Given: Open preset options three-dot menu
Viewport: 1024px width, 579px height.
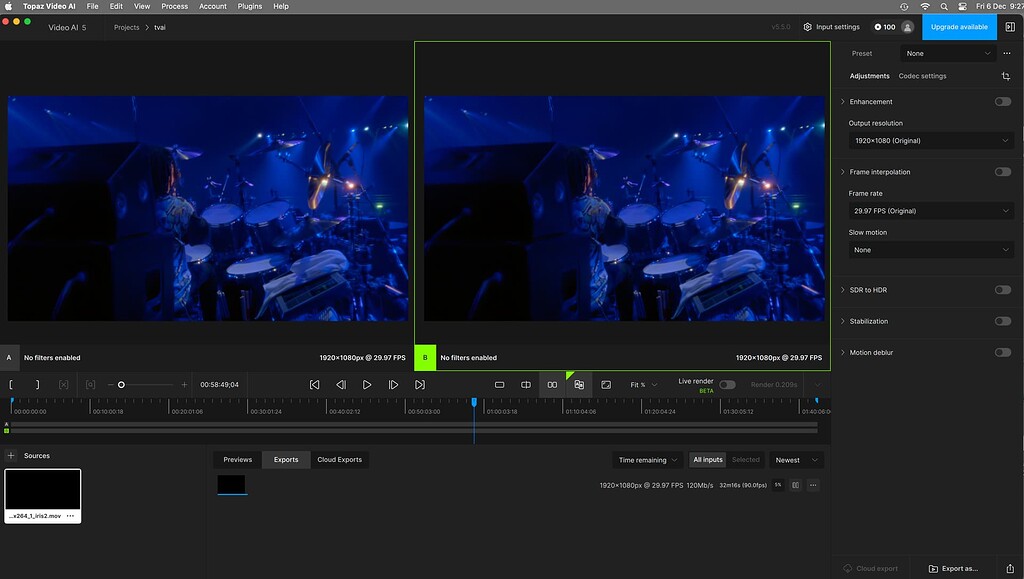Looking at the screenshot, I should [1007, 54].
